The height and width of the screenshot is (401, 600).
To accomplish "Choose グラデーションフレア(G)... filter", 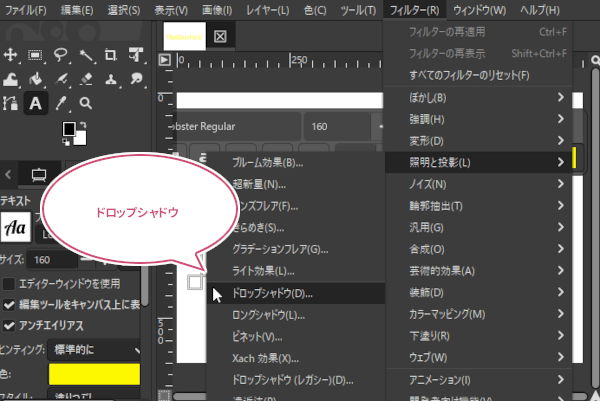I will (x=296, y=249).
